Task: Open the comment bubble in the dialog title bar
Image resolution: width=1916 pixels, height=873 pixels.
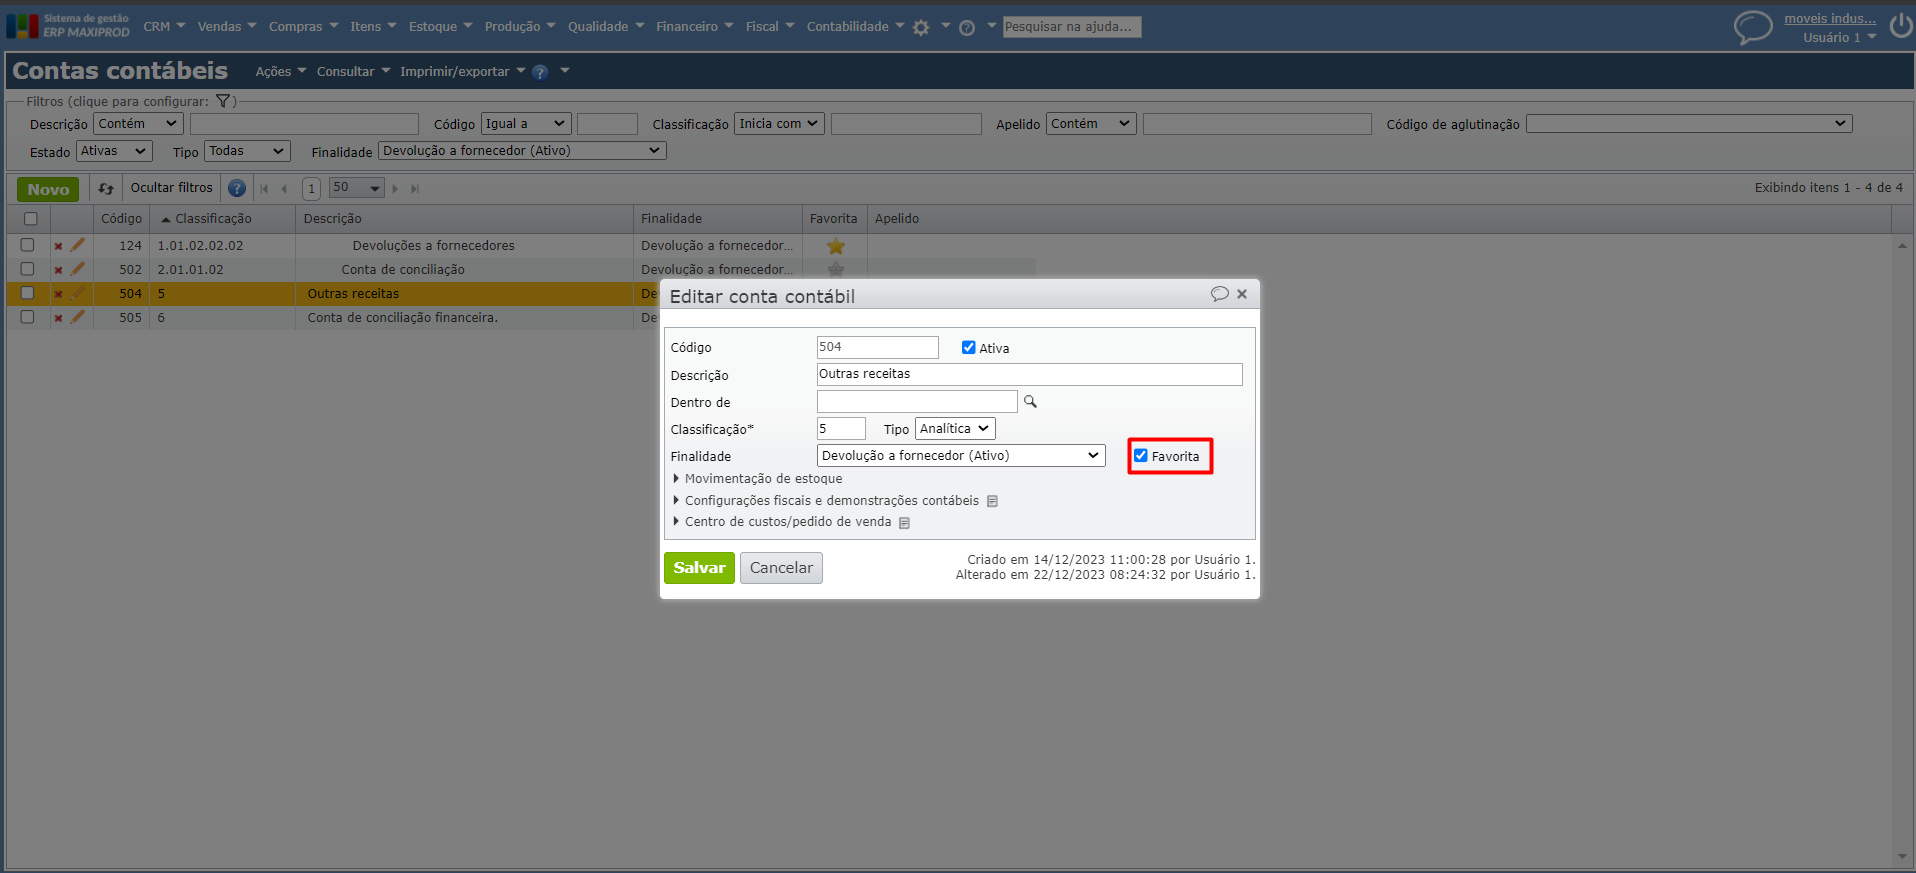Action: pos(1219,294)
